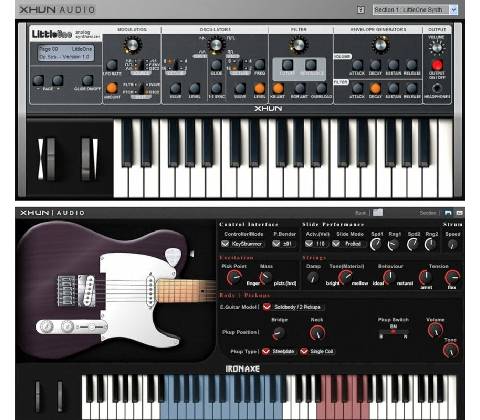Click the Strum Speed knob
The width and height of the screenshot is (480, 420).
[x=452, y=245]
